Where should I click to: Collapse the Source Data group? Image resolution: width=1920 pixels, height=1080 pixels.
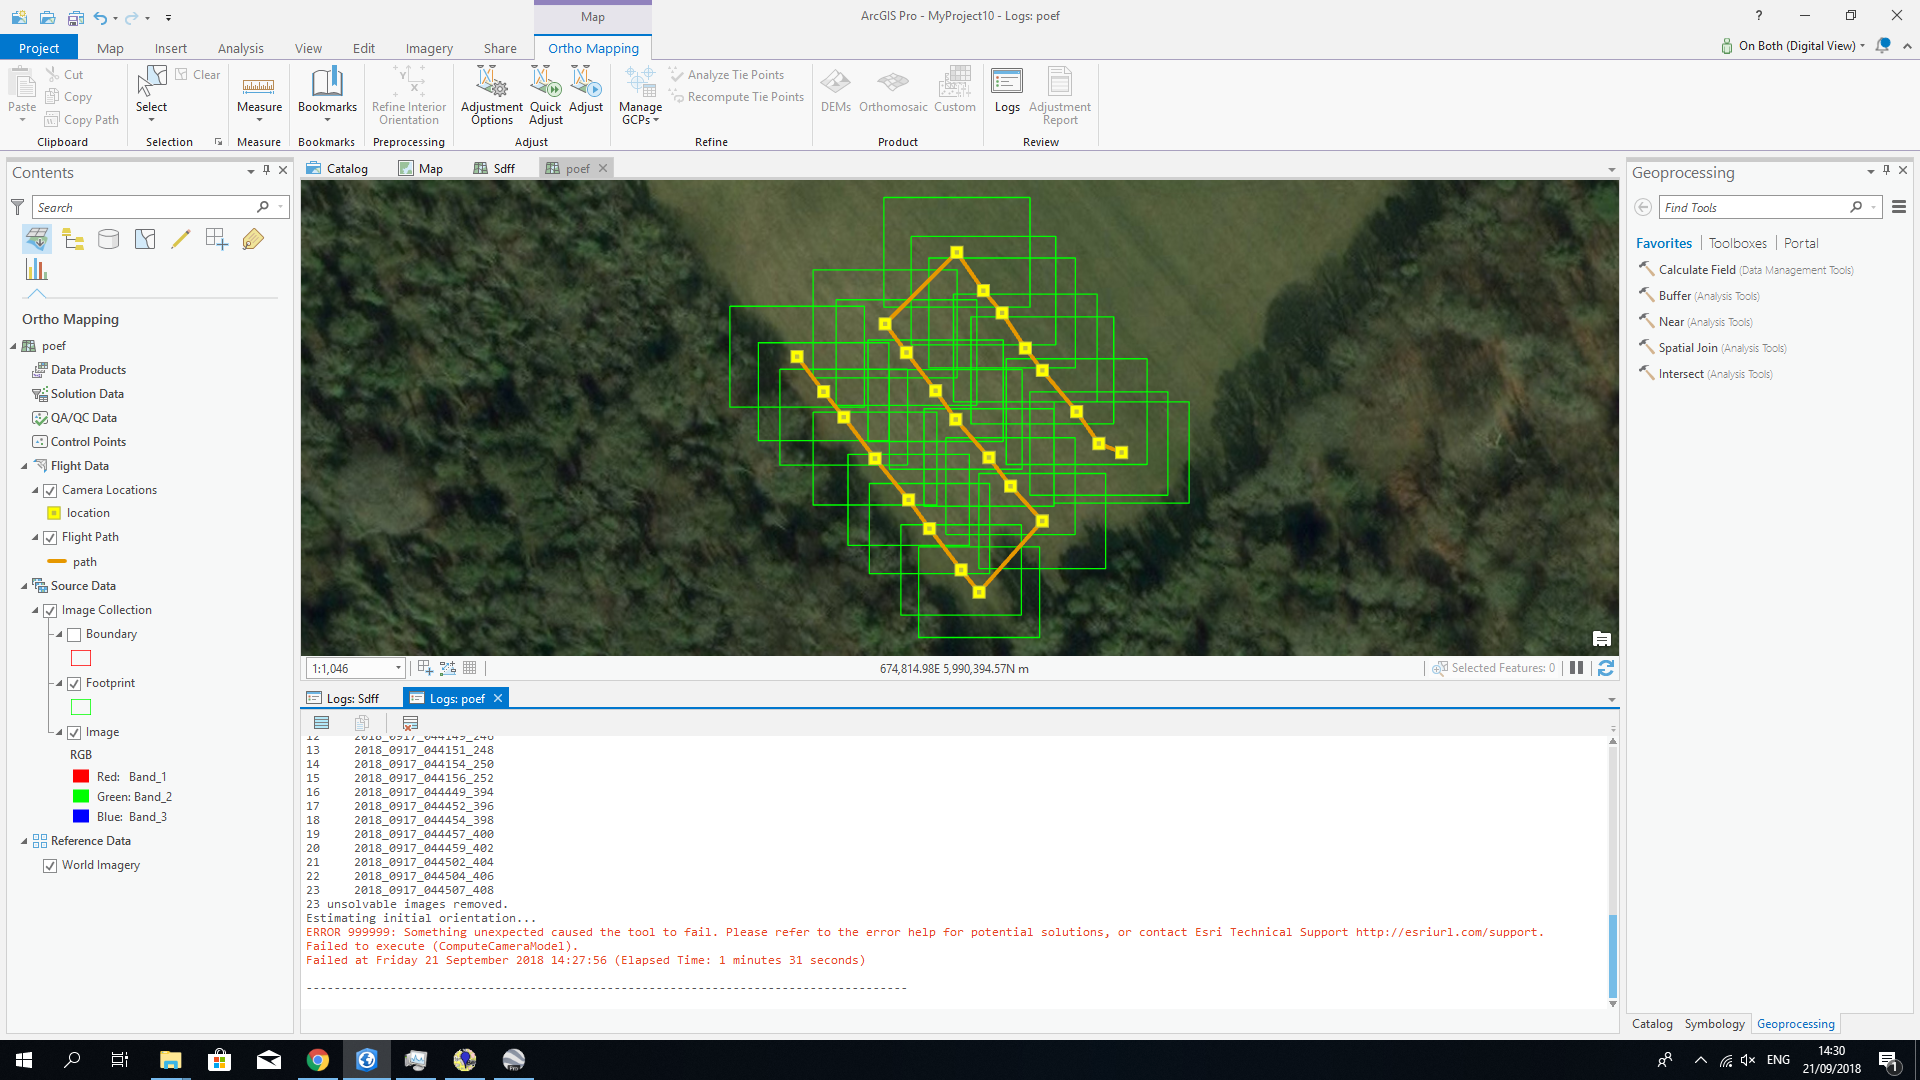24,586
